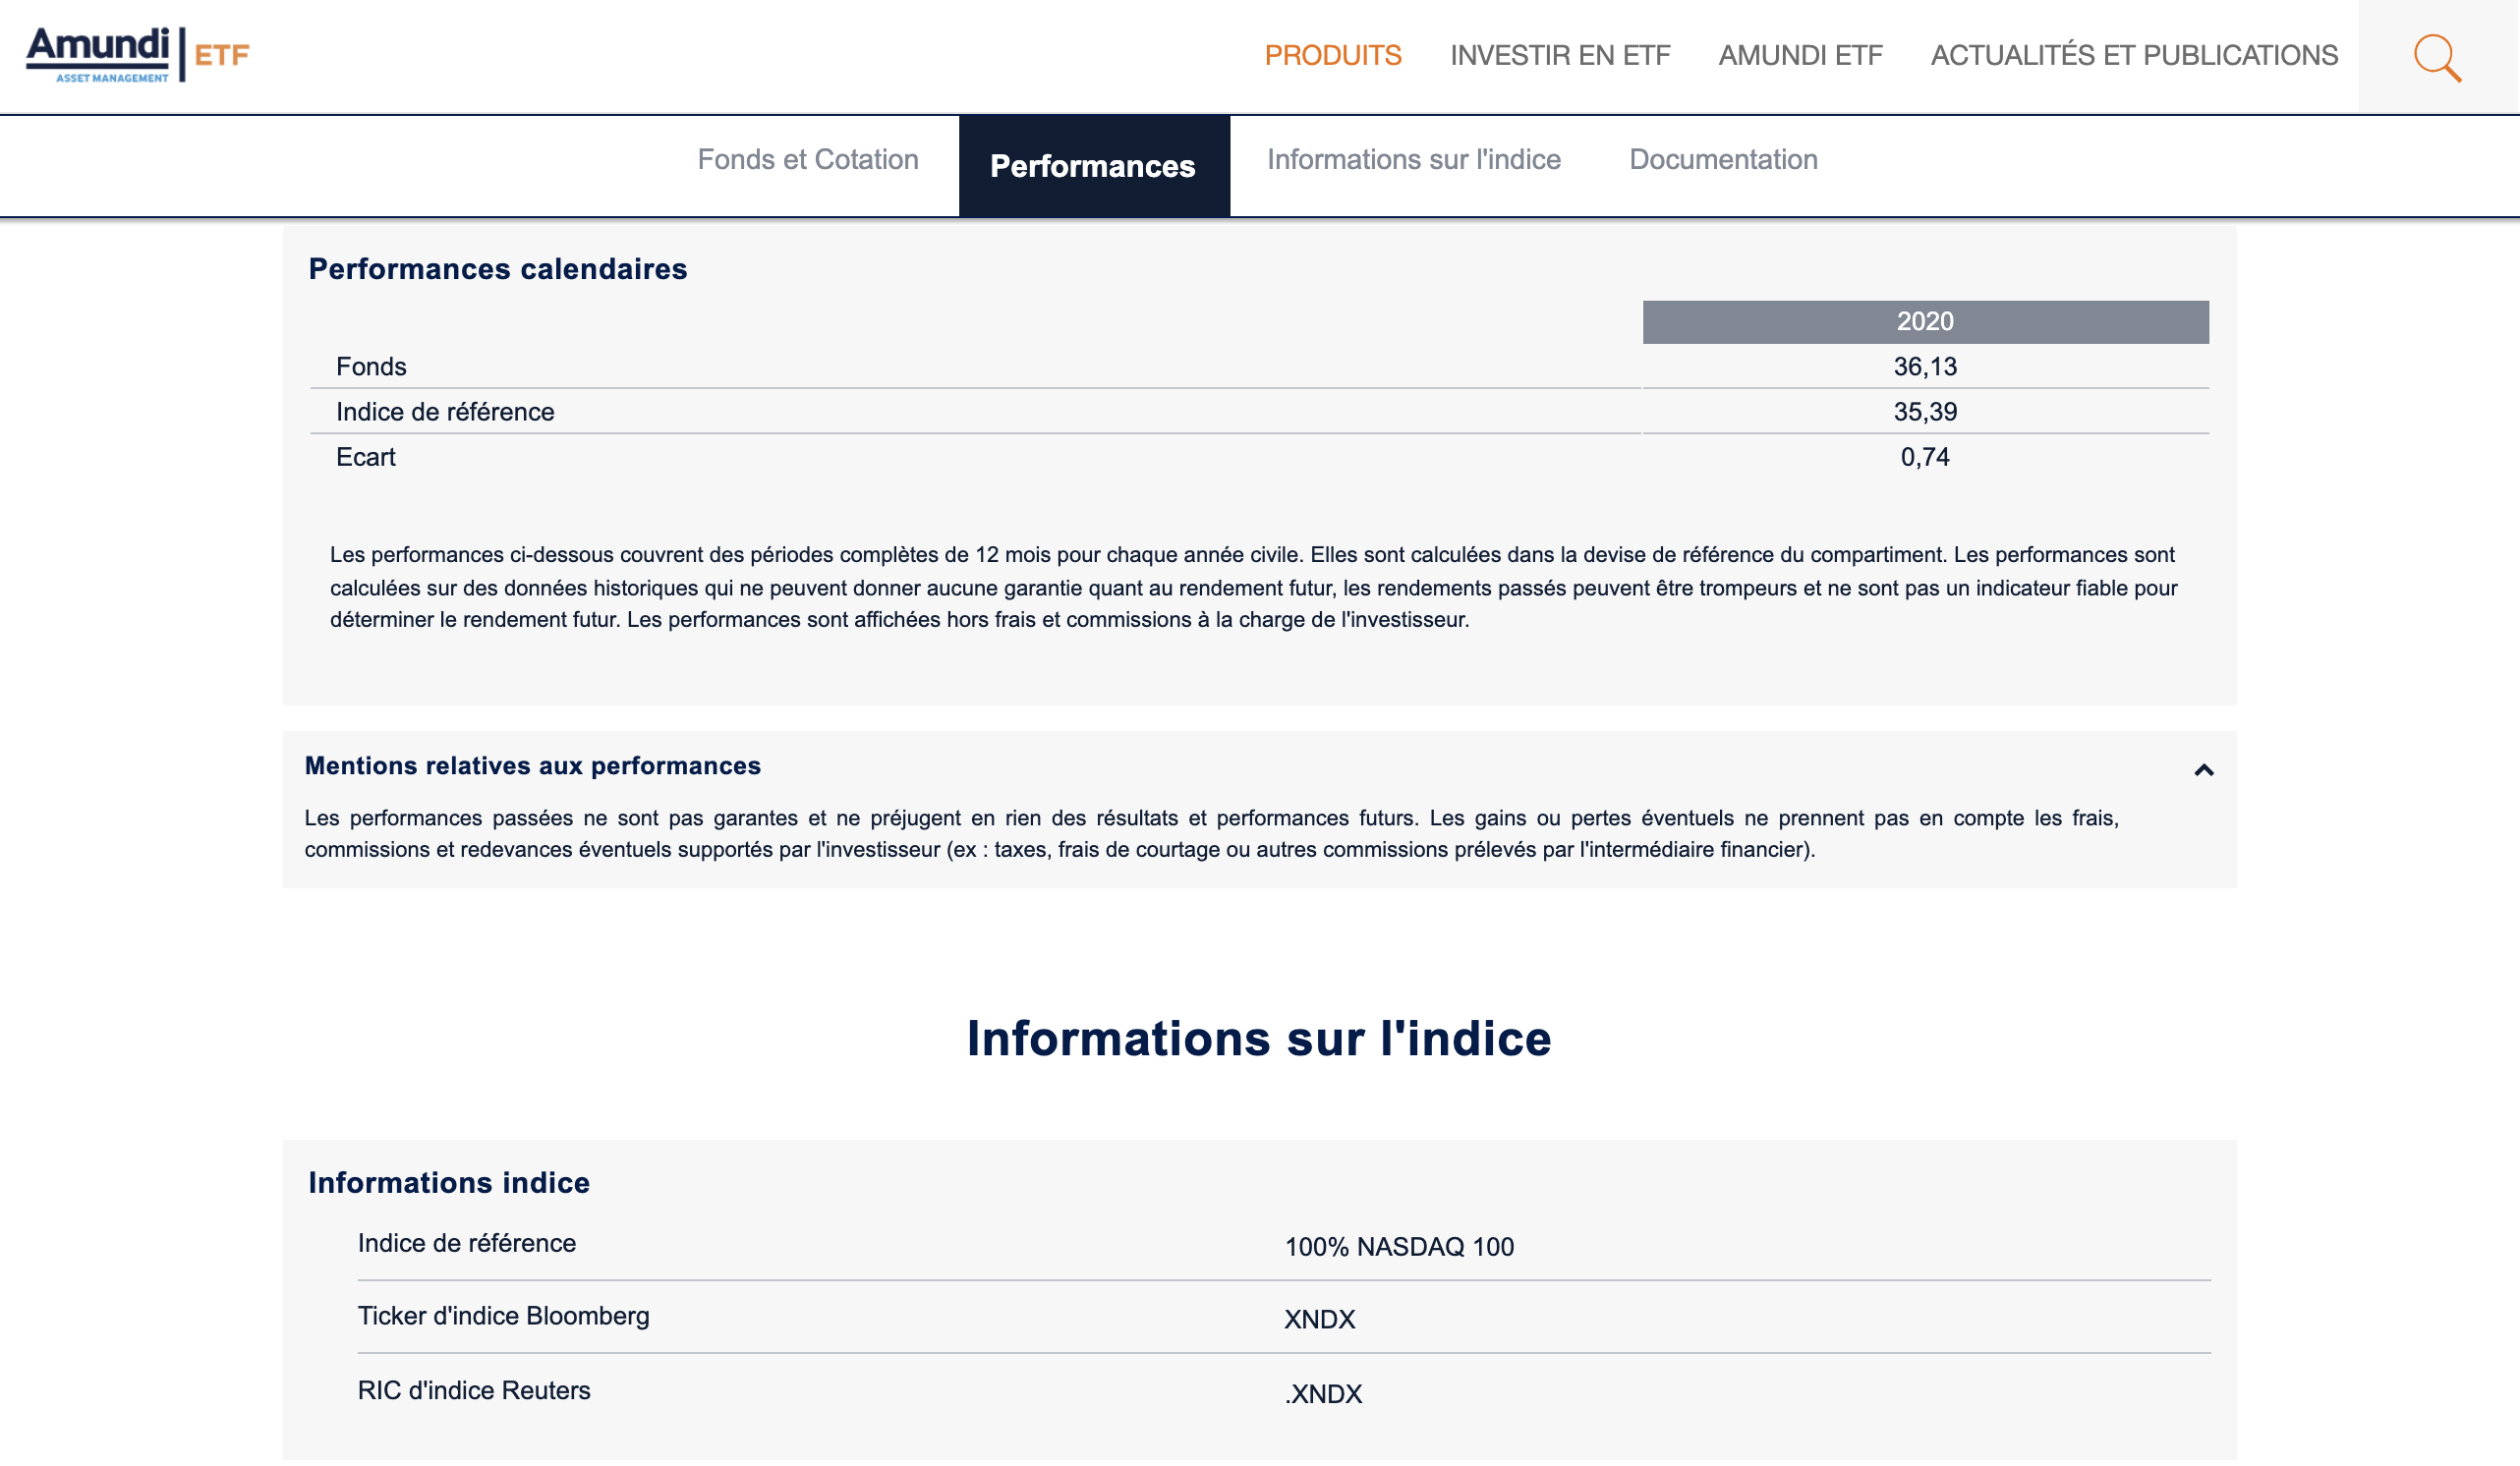Open ACTUALITÉS ET PUBLICATIONS menu
The width and height of the screenshot is (2520, 1466).
(2134, 55)
